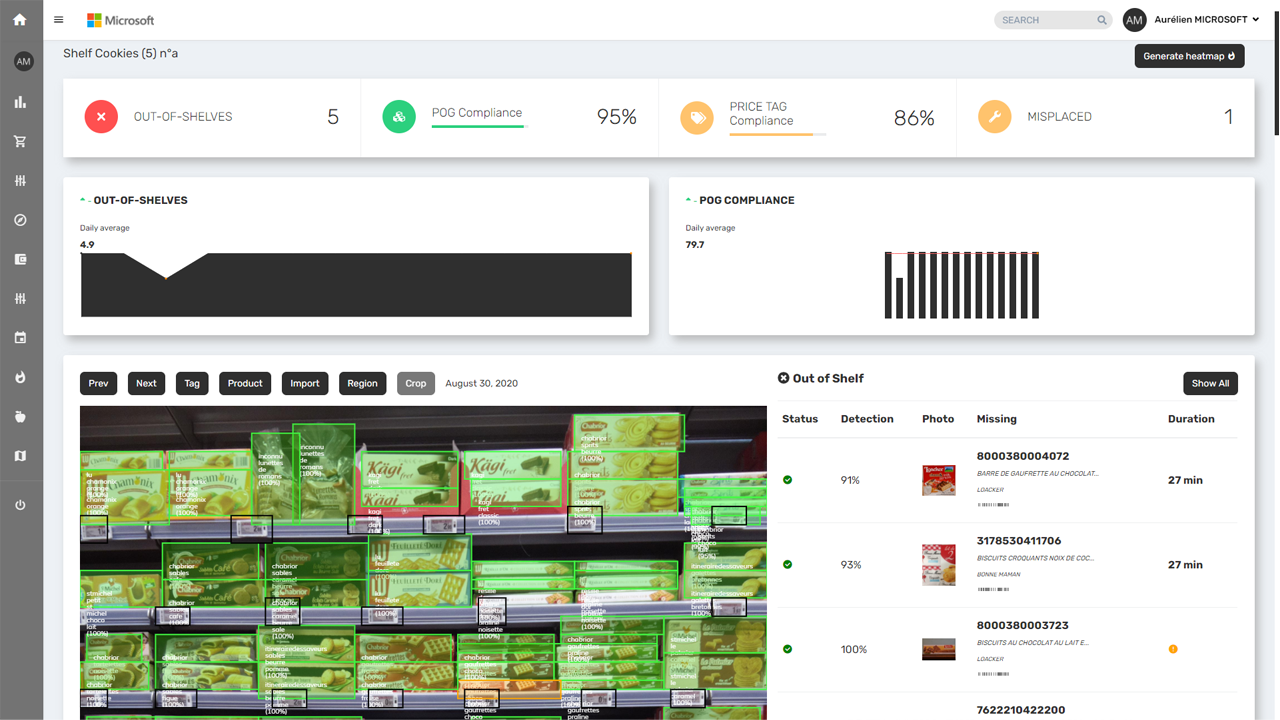
Task: Click the August 30, 2020 date label
Action: tap(482, 383)
